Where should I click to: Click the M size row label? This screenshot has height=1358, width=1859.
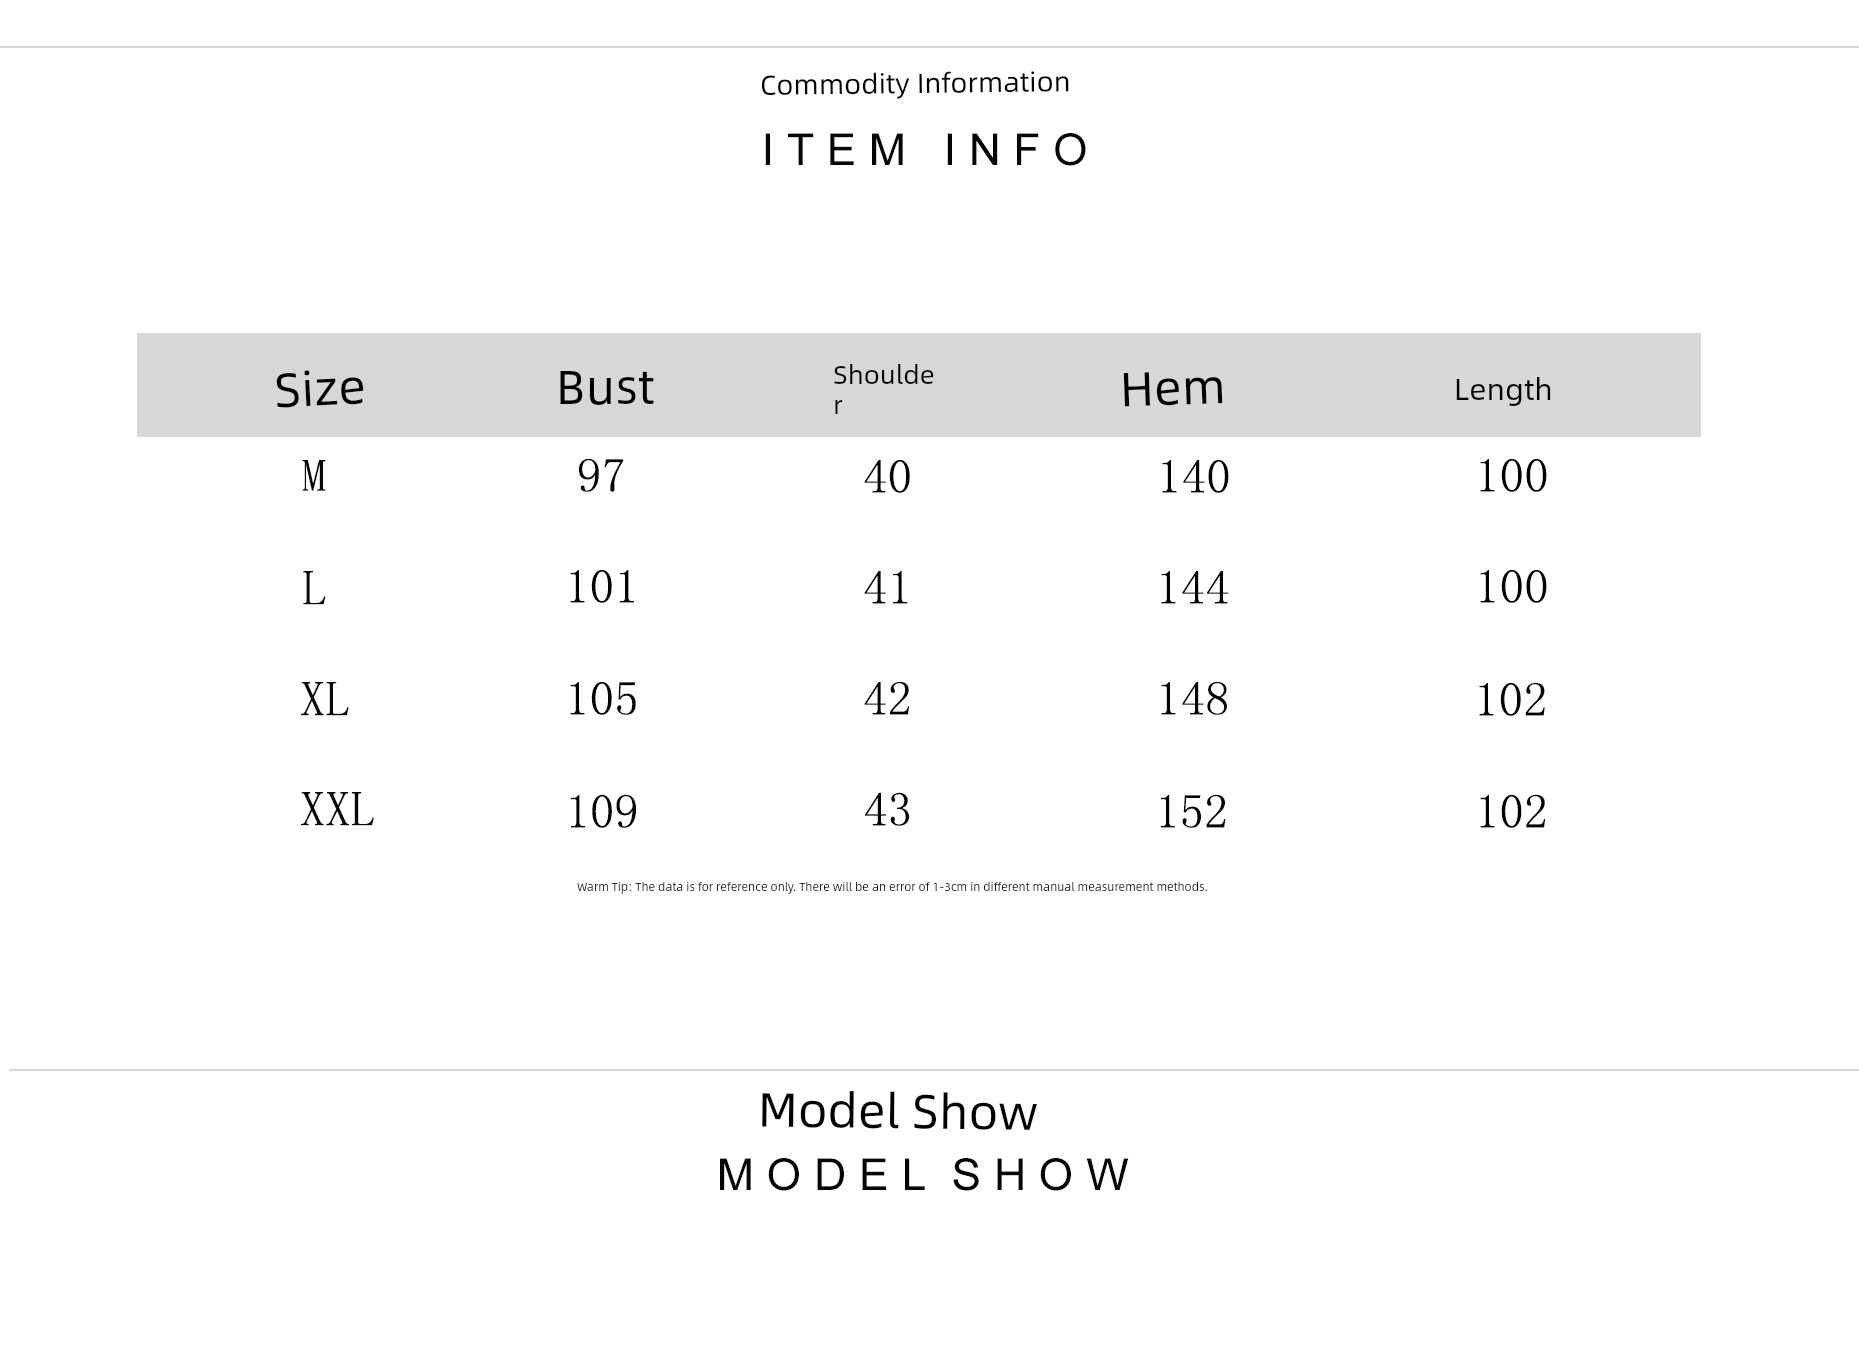click(x=314, y=476)
